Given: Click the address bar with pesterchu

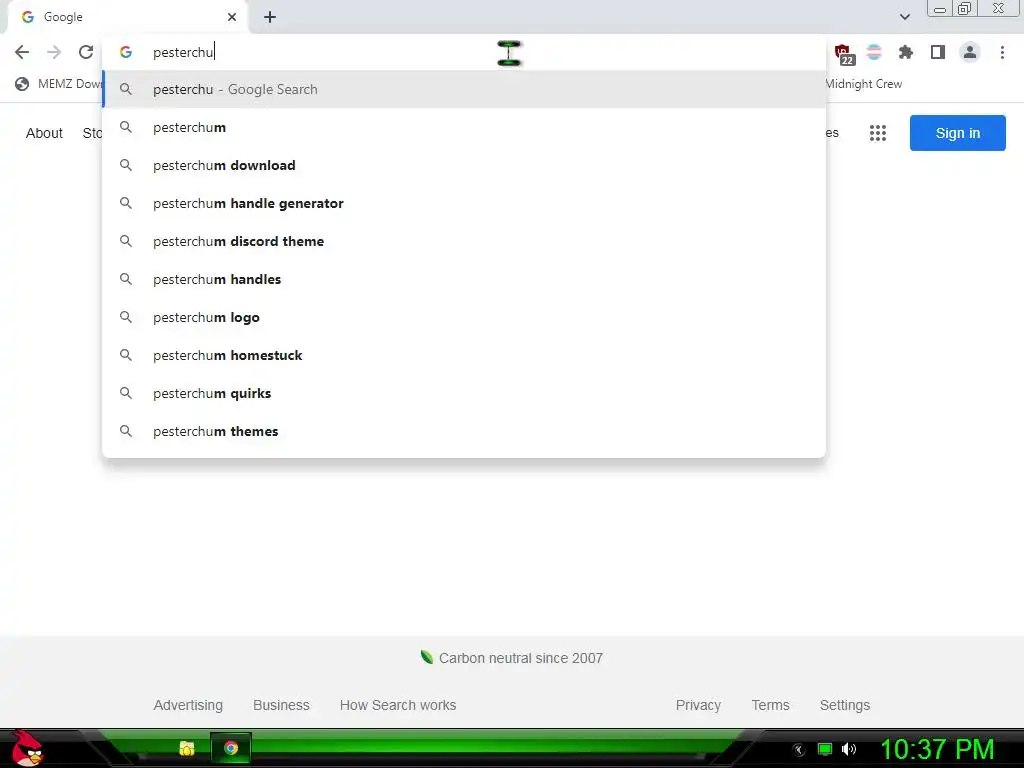Looking at the screenshot, I should (x=464, y=52).
